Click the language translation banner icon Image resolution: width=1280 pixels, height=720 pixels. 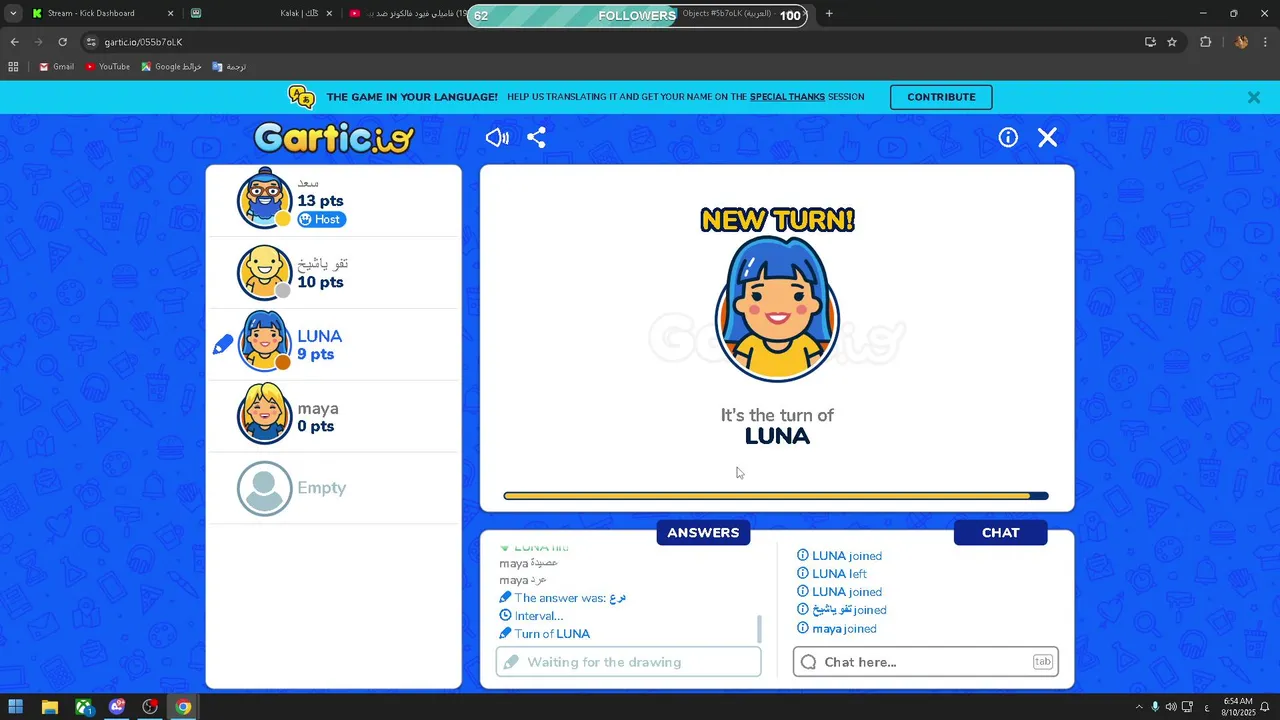[301, 97]
